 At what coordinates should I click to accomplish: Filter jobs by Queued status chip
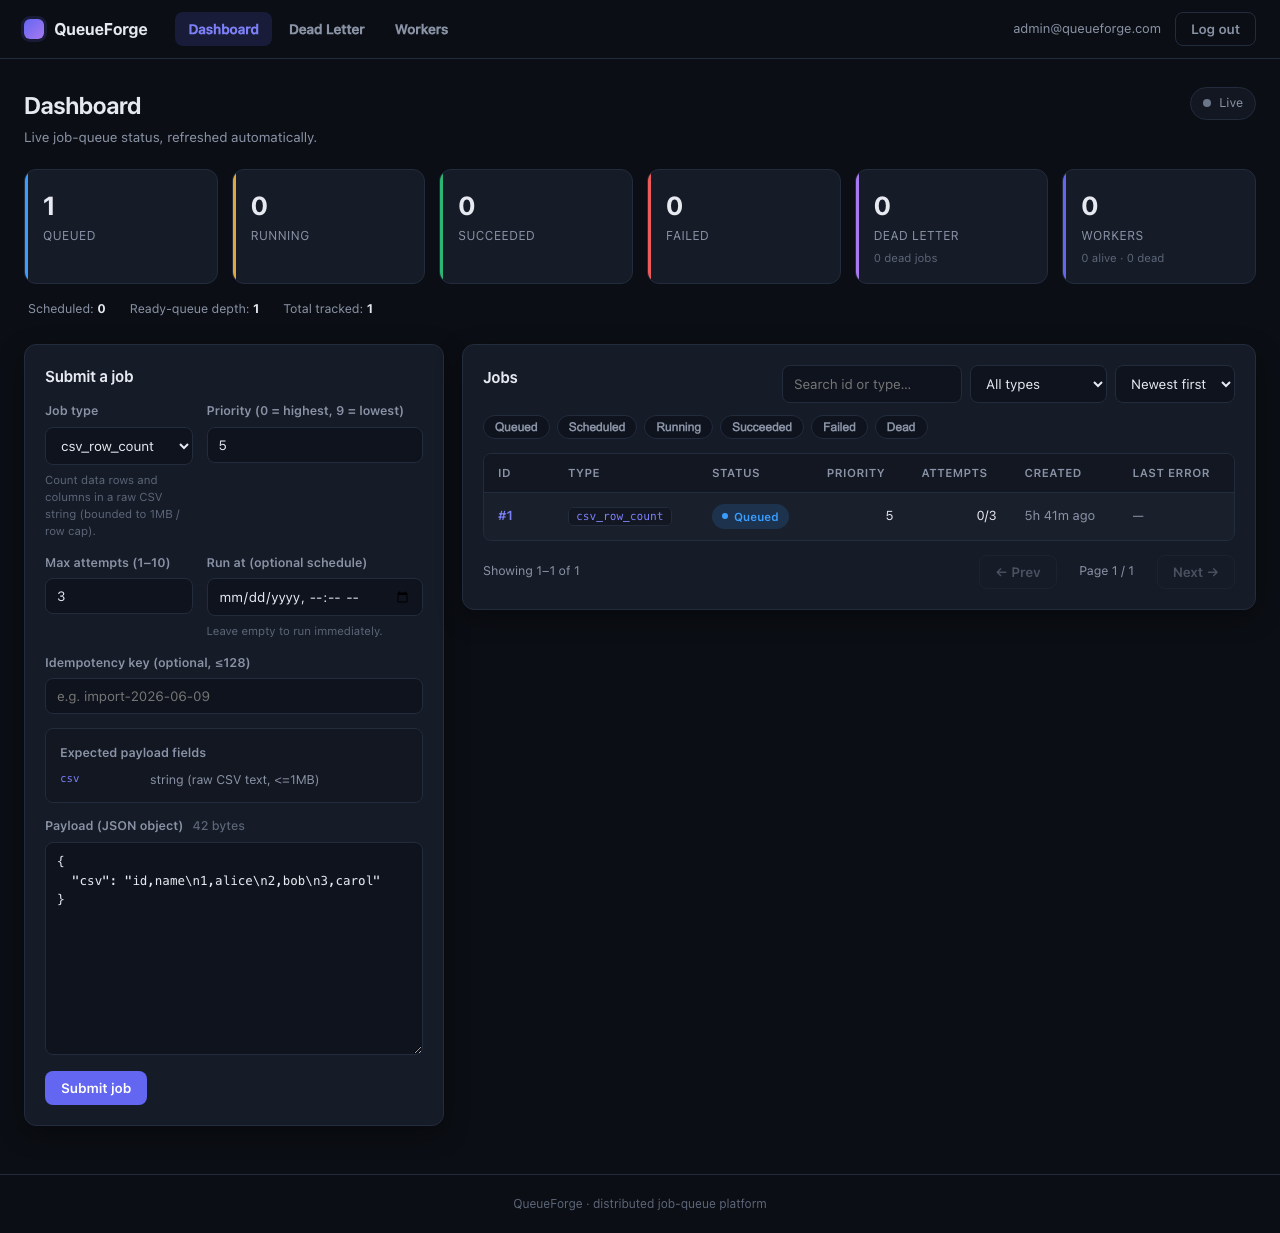[x=516, y=427]
